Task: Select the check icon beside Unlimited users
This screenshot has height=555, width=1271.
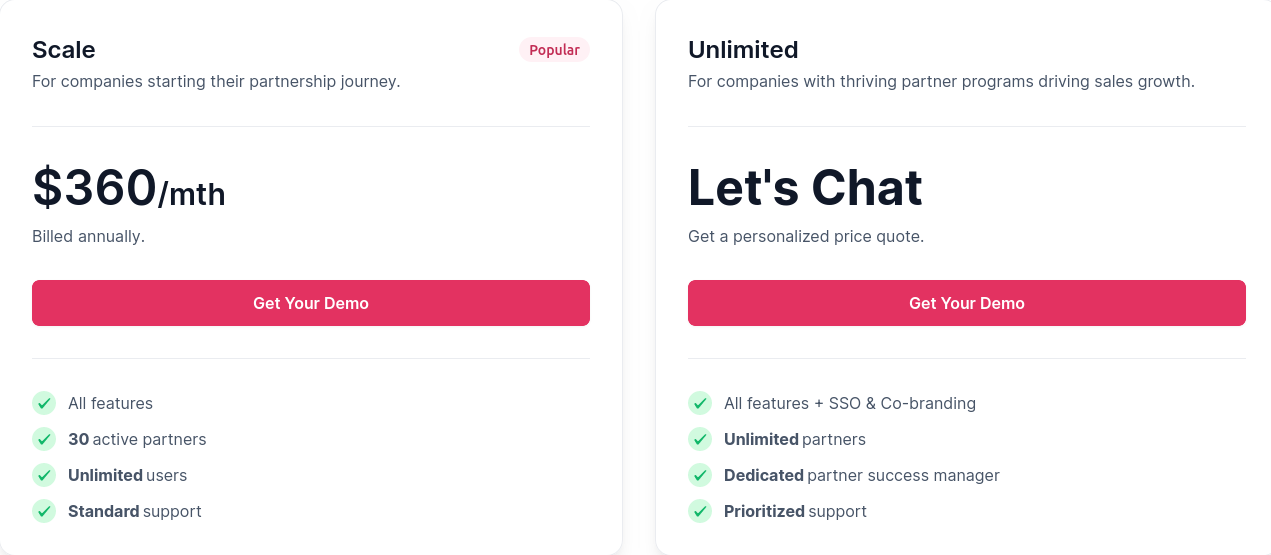Action: pyautogui.click(x=43, y=475)
